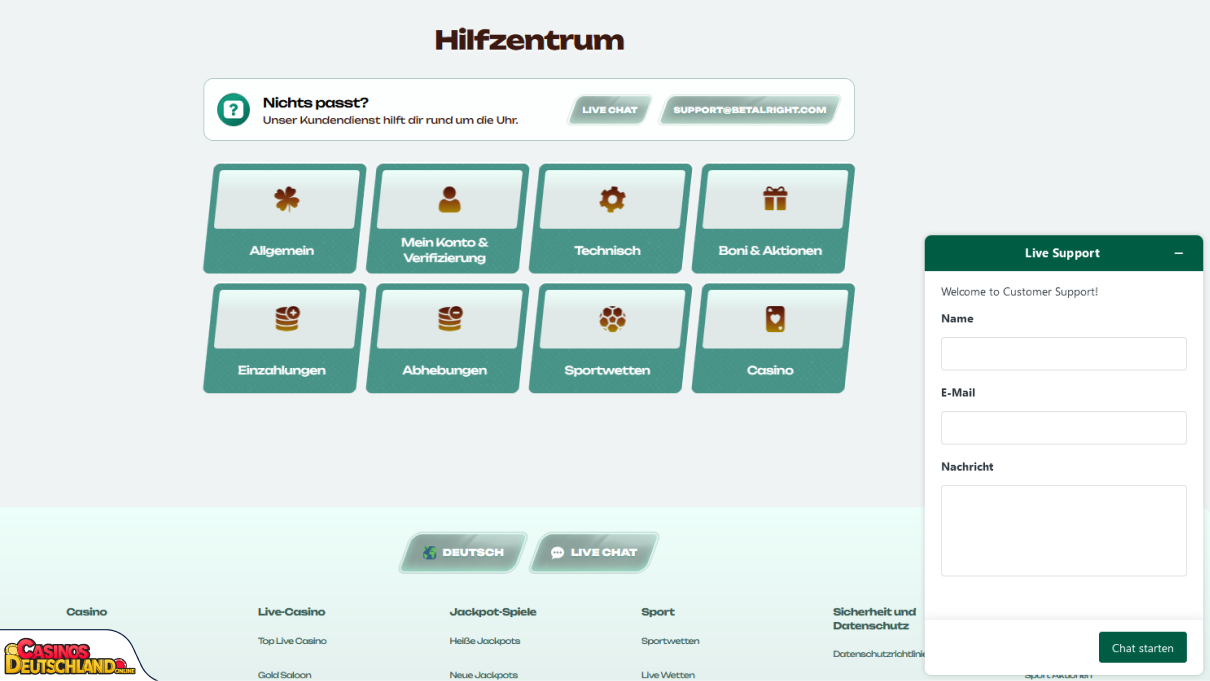Open the Allgemein category clover icon
Screen dimensions: 1210x681
[287, 199]
